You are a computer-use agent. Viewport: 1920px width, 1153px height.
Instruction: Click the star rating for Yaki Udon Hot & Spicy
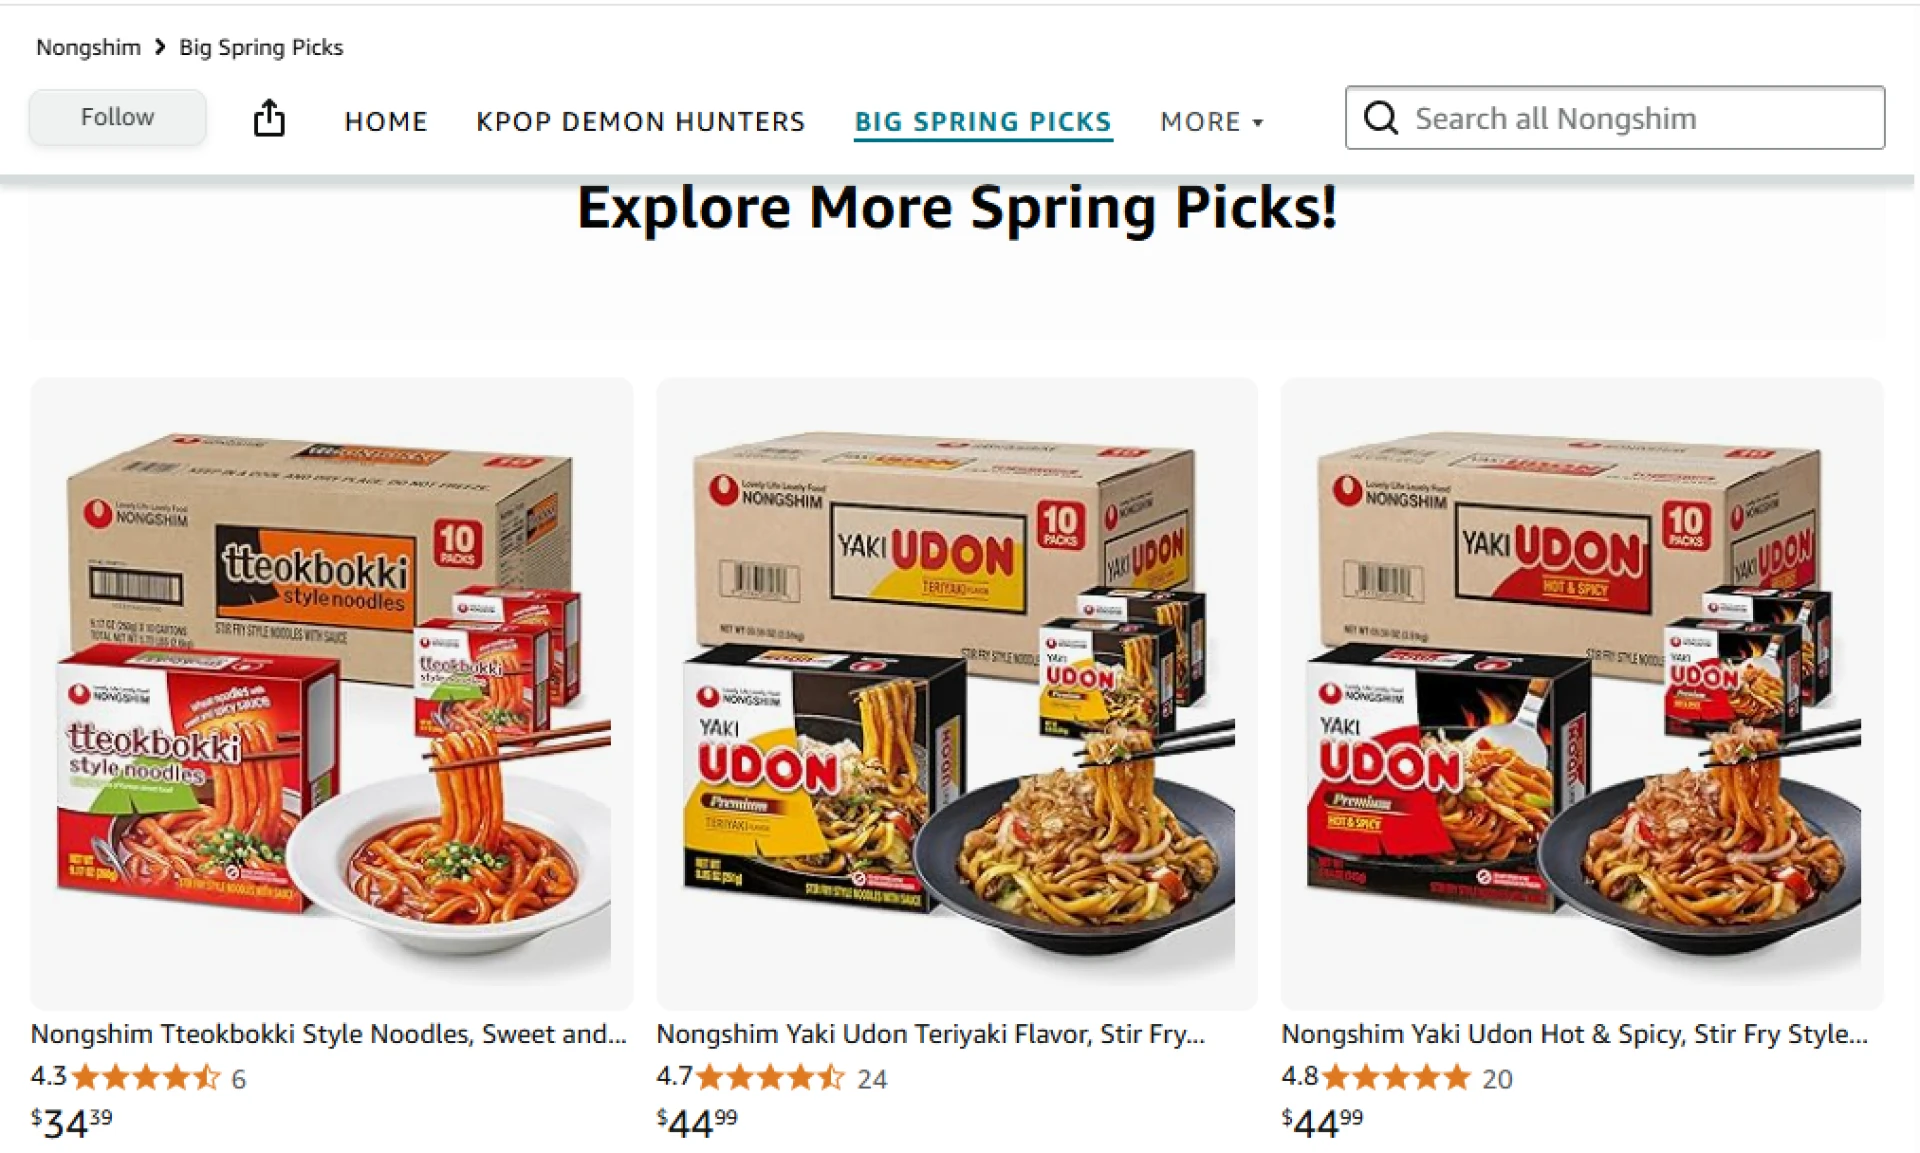1397,1077
